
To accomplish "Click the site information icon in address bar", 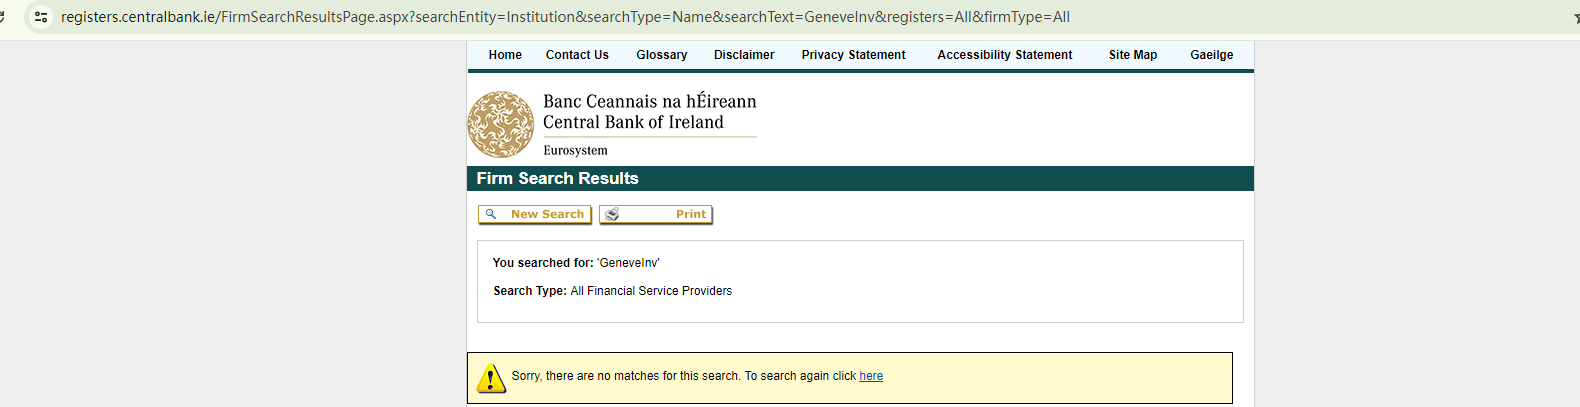I will pos(41,17).
